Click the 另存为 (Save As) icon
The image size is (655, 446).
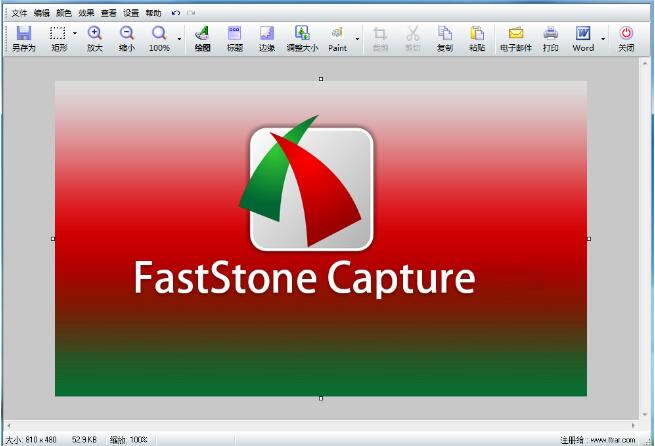[x=23, y=38]
